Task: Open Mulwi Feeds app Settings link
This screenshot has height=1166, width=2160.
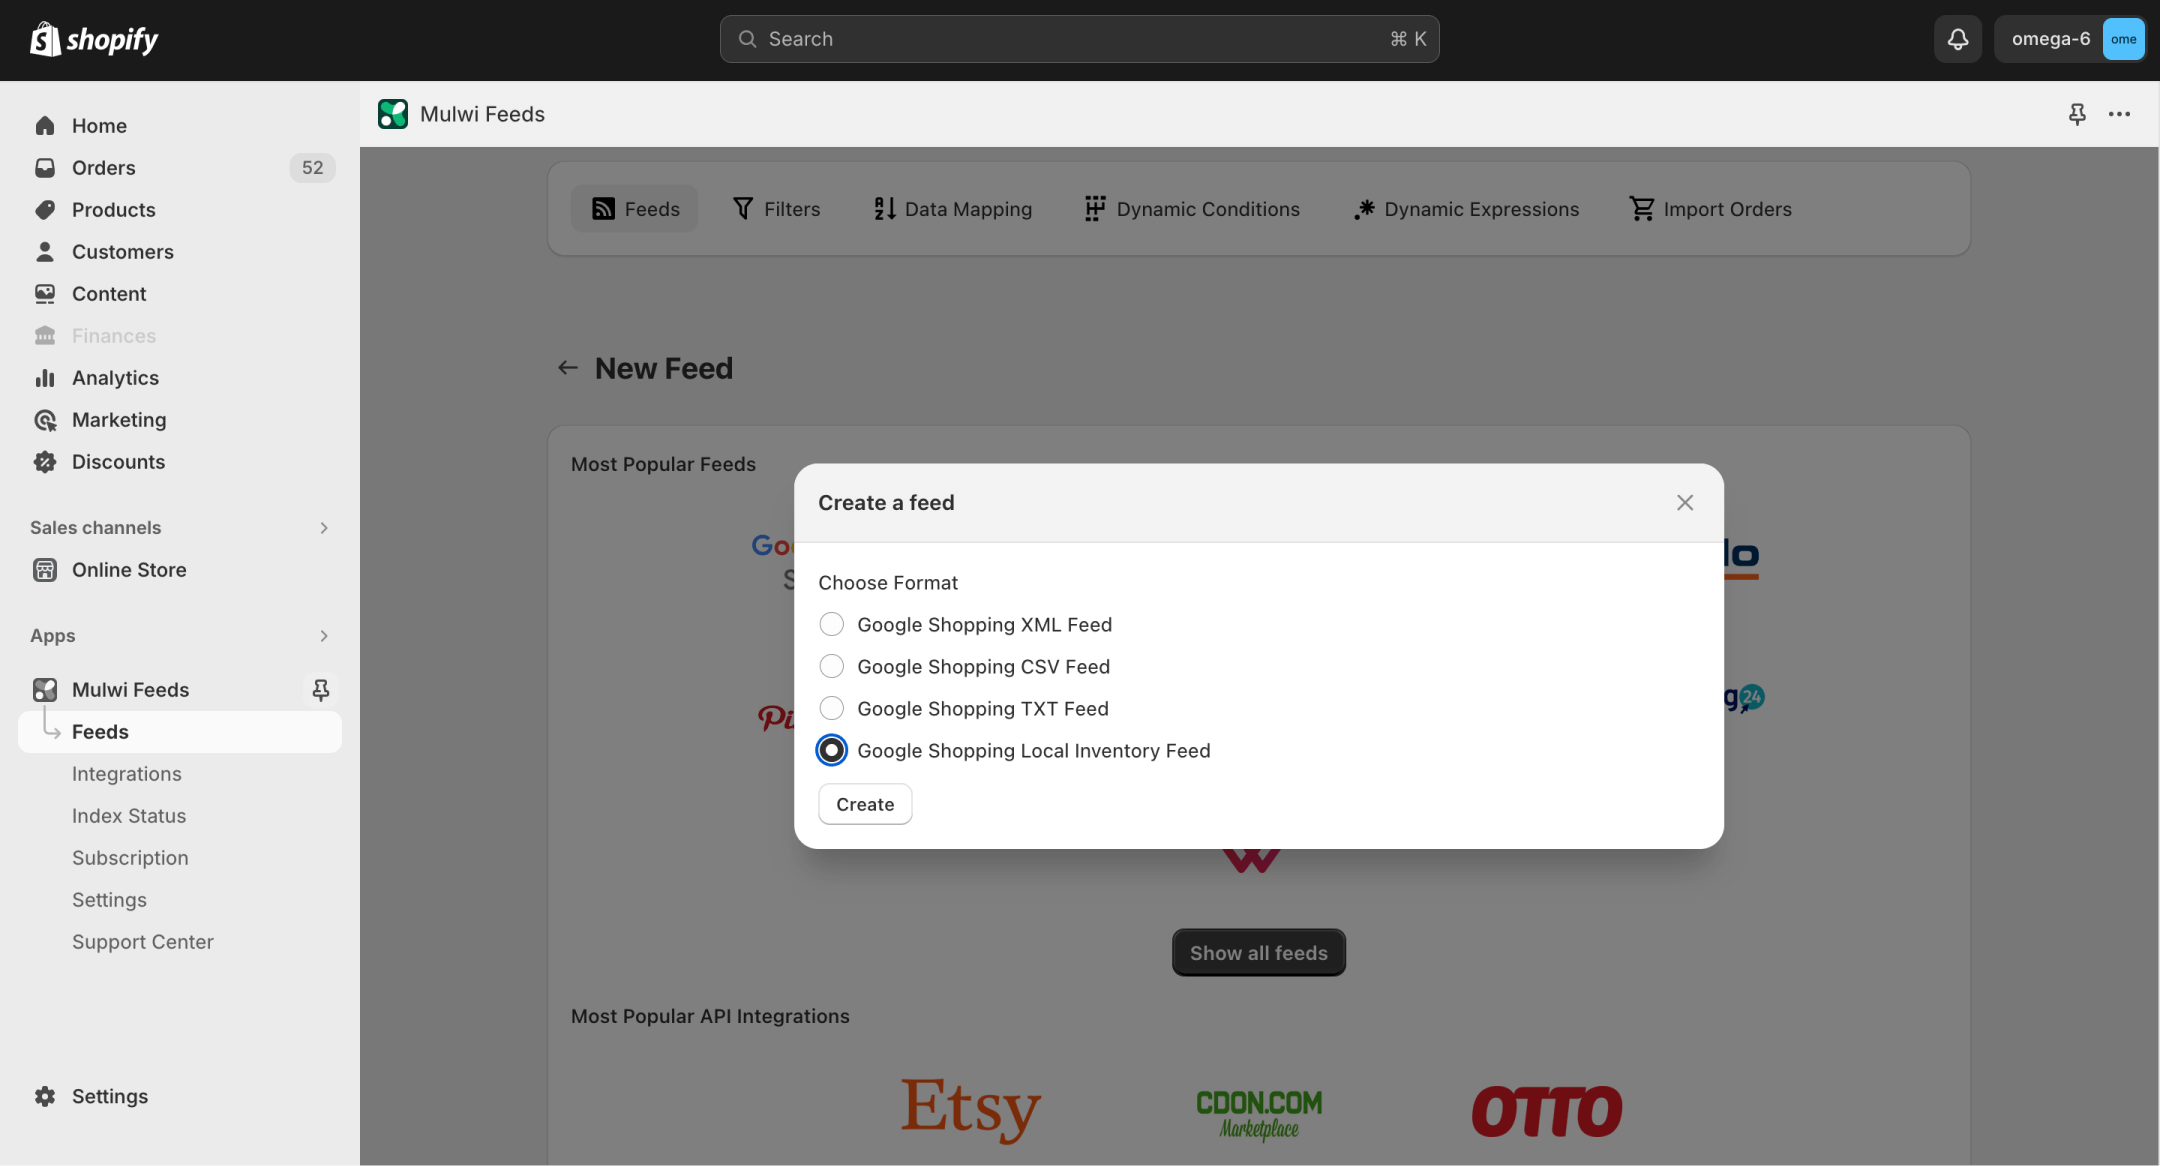Action: [x=109, y=900]
